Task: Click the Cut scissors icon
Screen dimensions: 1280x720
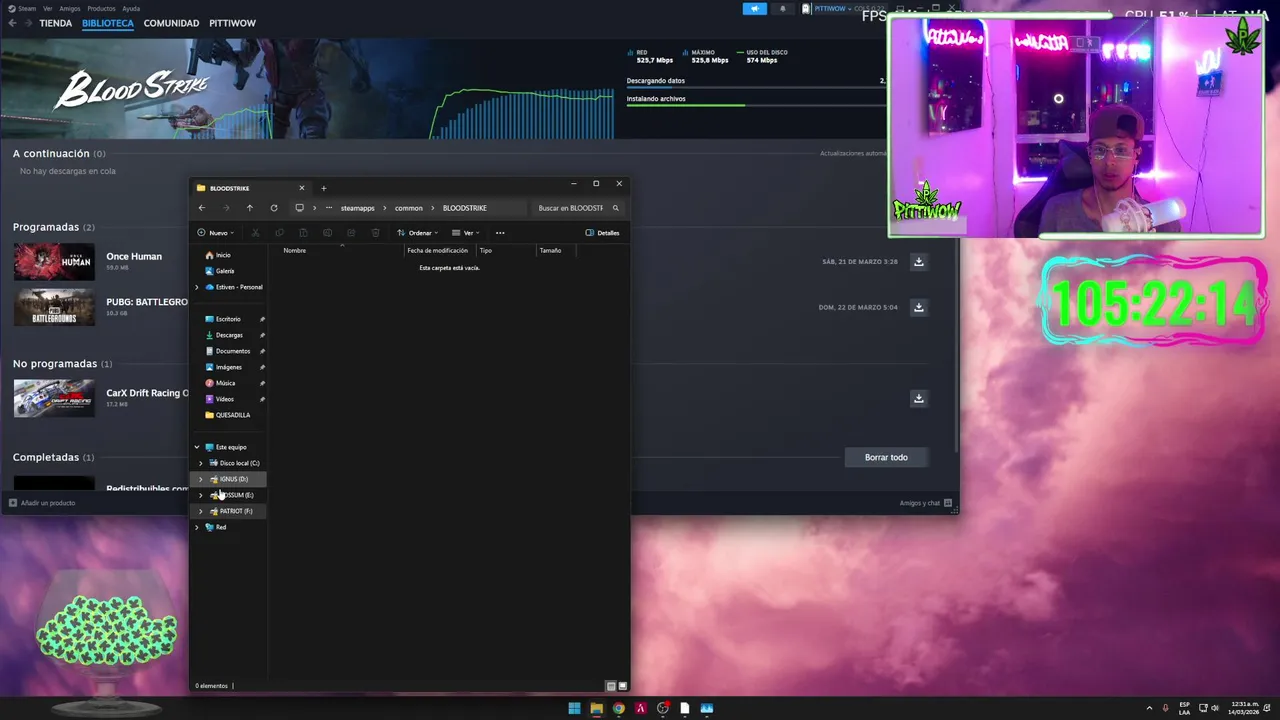Action: point(255,233)
